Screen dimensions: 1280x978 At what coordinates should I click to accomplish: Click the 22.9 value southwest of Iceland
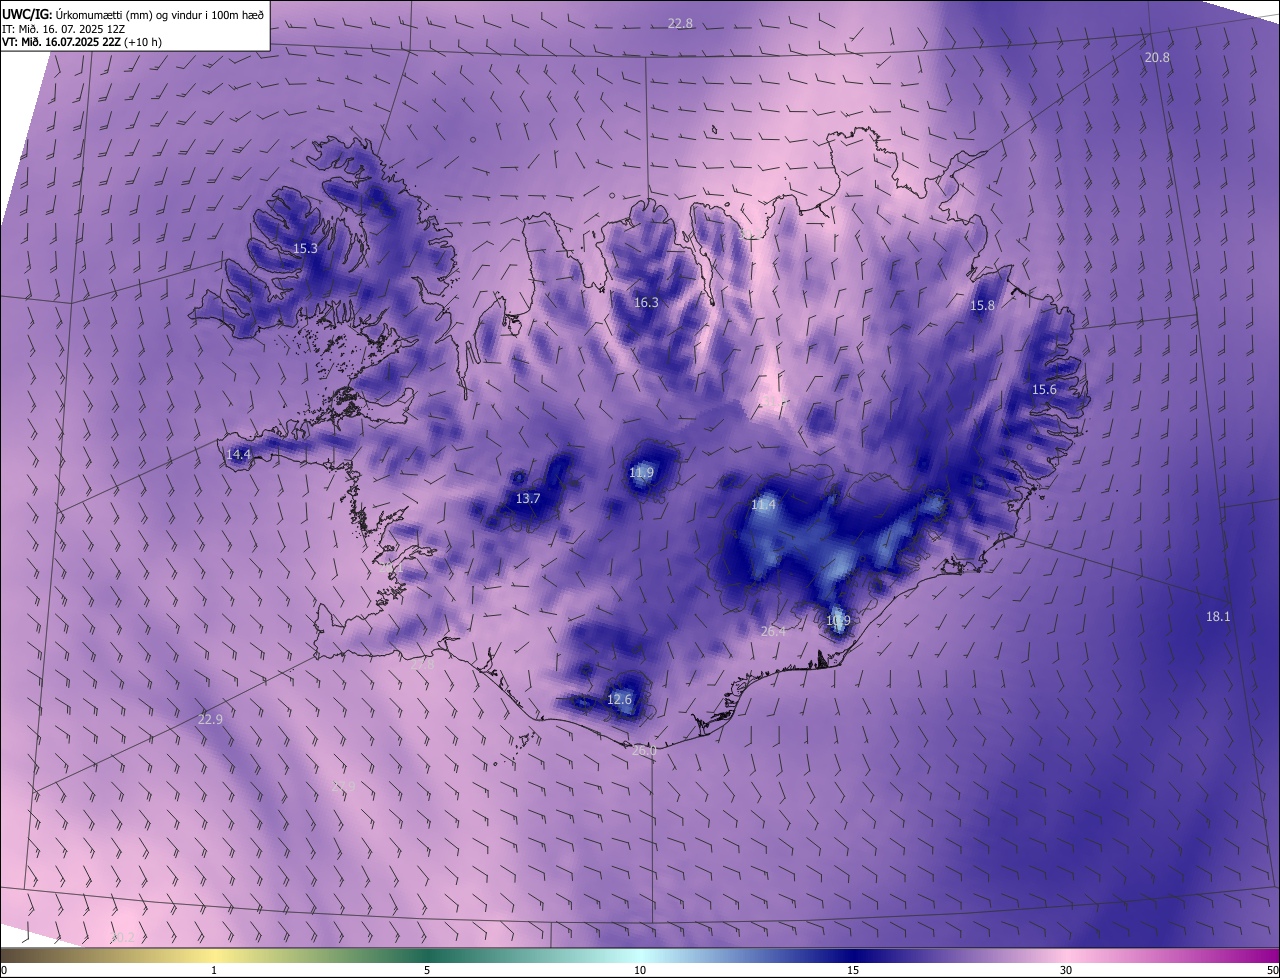[x=210, y=718]
